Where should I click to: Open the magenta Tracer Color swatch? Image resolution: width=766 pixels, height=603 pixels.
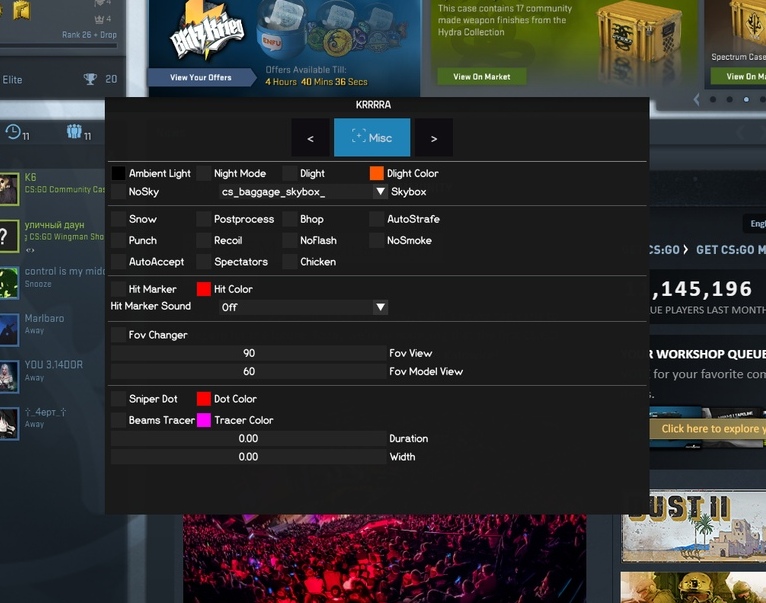pos(204,420)
